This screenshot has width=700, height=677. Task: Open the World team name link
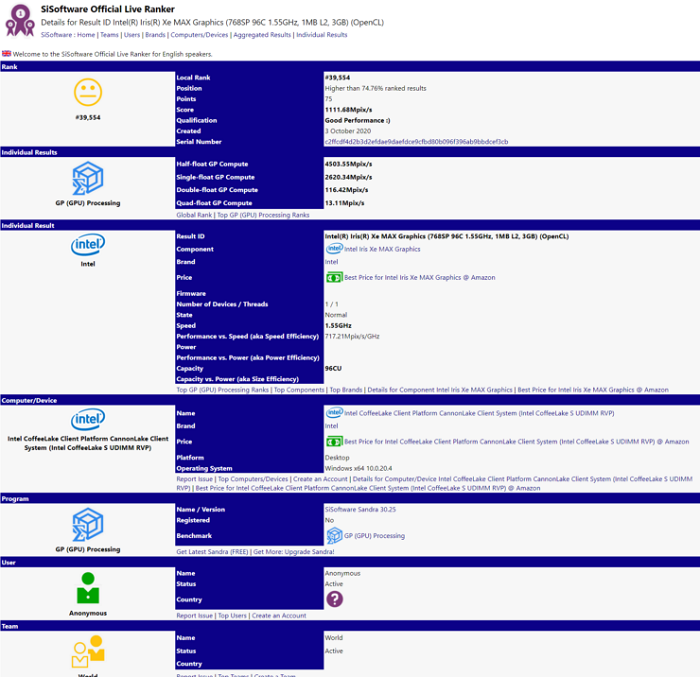point(334,638)
